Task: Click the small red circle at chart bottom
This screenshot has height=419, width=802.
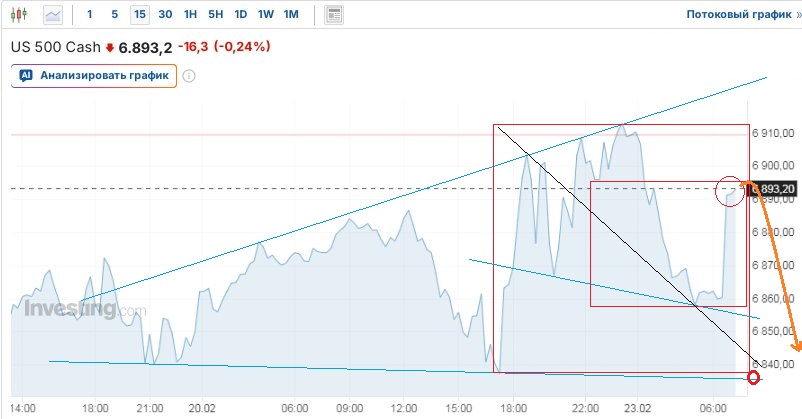Action: [753, 377]
